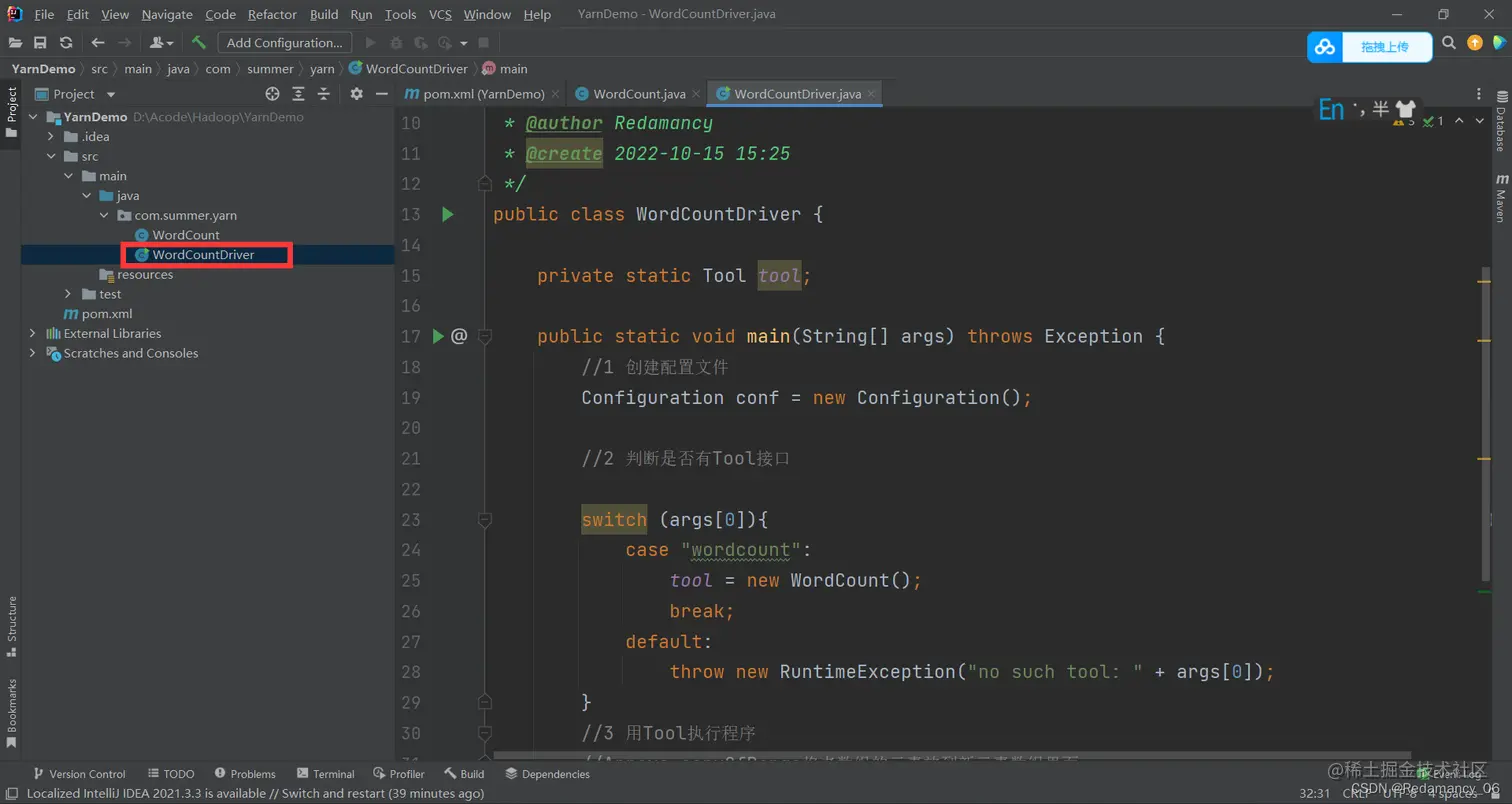Open the user profile dropdown in toolbar
Screen dimensions: 1512x804
[x=161, y=43]
